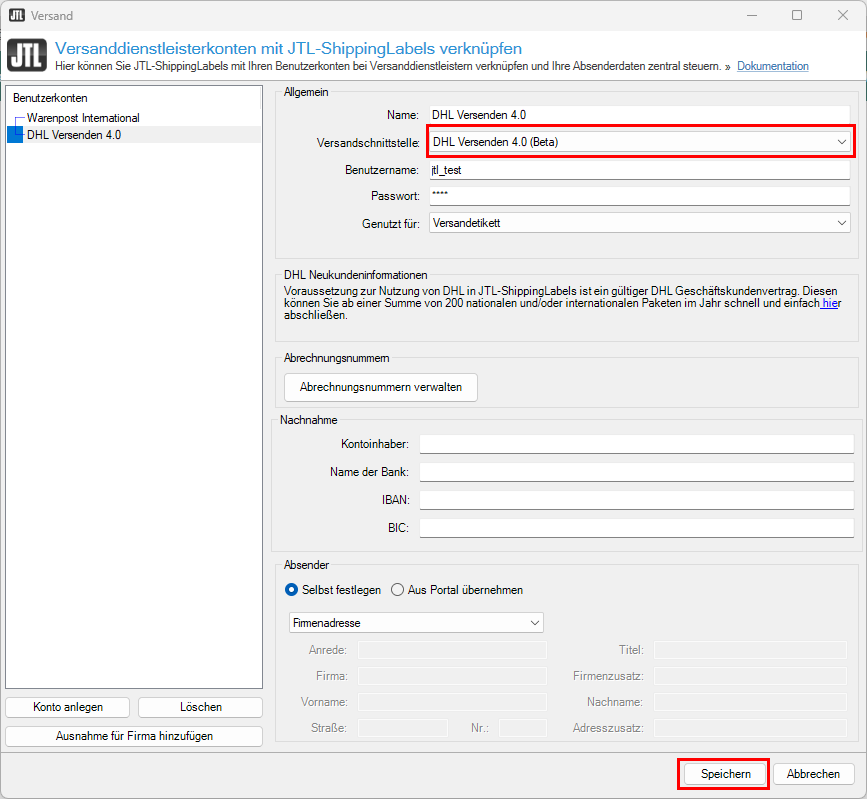
Task: Click the Löschen button
Action: coord(201,707)
